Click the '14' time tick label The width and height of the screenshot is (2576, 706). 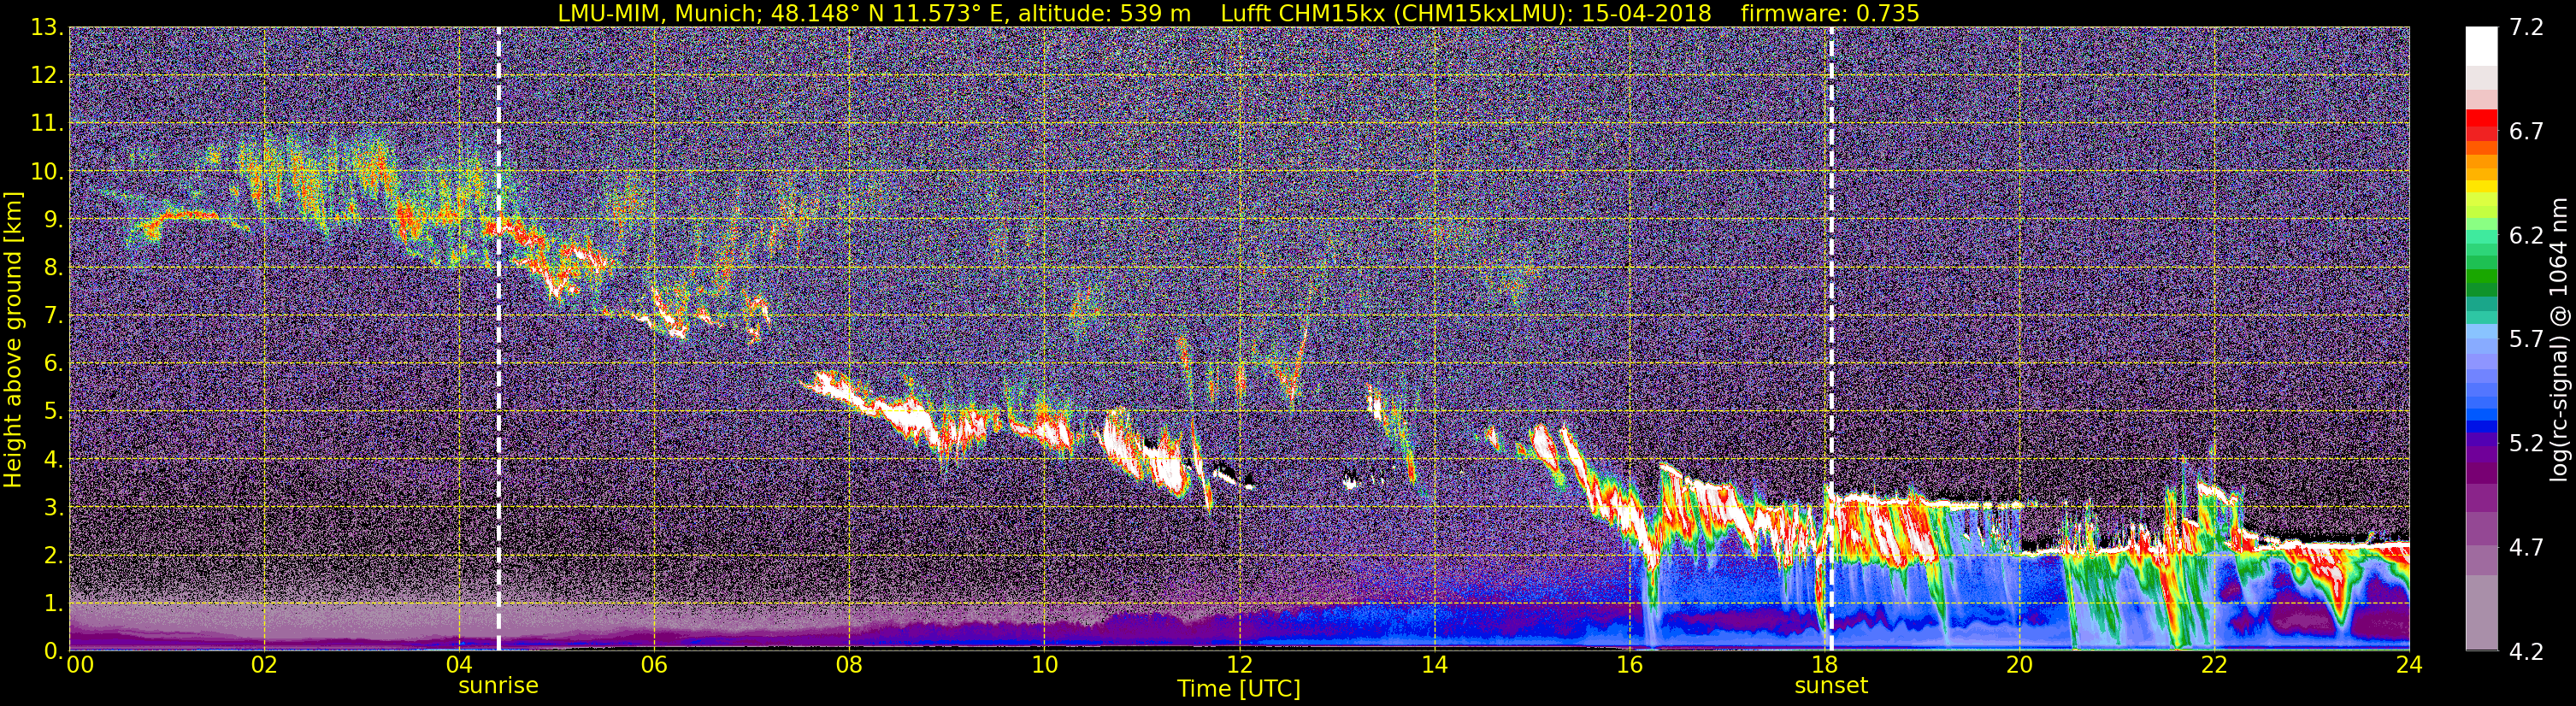click(x=1434, y=666)
